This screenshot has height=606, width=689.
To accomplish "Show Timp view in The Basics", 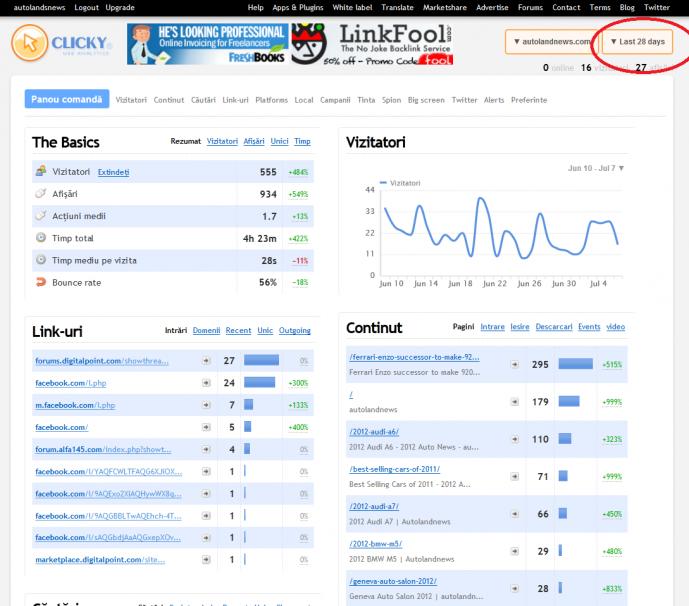I will point(302,141).
